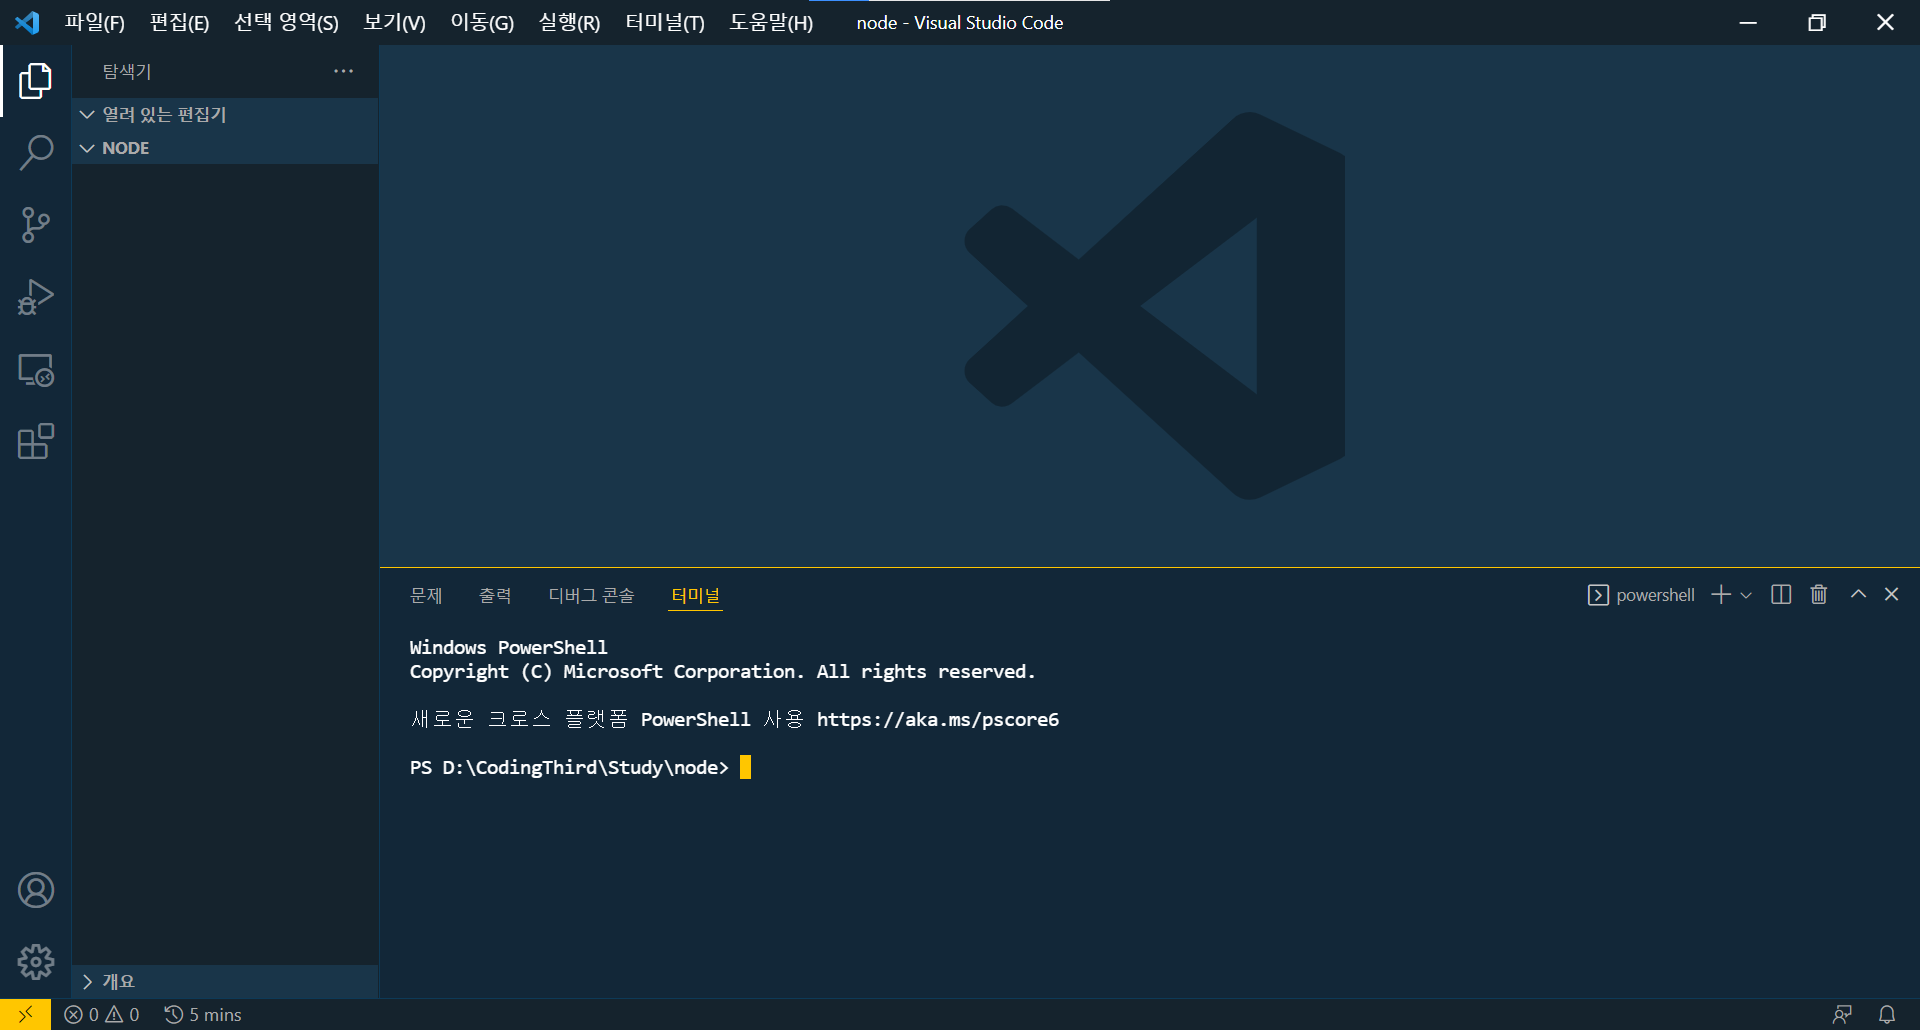1920x1030 pixels.
Task: Follow the https://aka.ms/pscore6 link in terminal
Action: pos(938,719)
